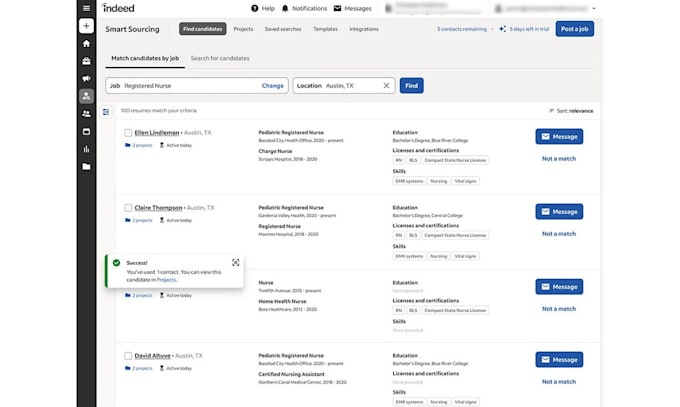Select Match candidates by job tab
680x407 pixels.
point(145,58)
